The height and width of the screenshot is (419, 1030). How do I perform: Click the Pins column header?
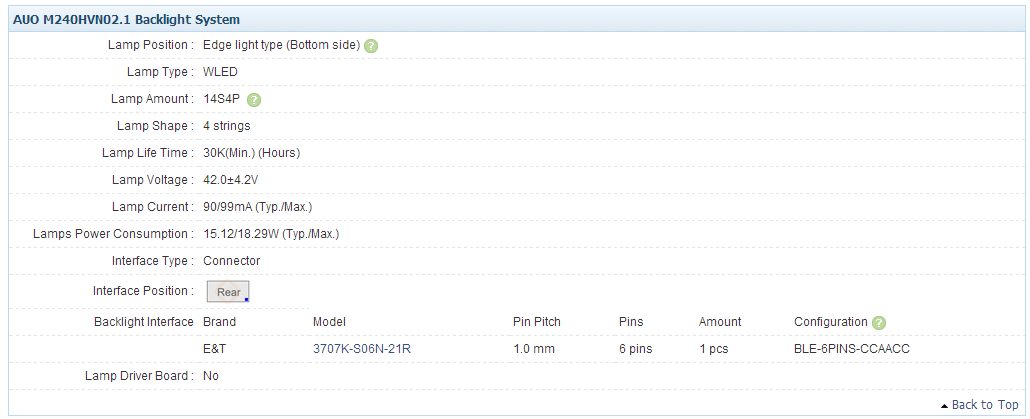(x=631, y=322)
